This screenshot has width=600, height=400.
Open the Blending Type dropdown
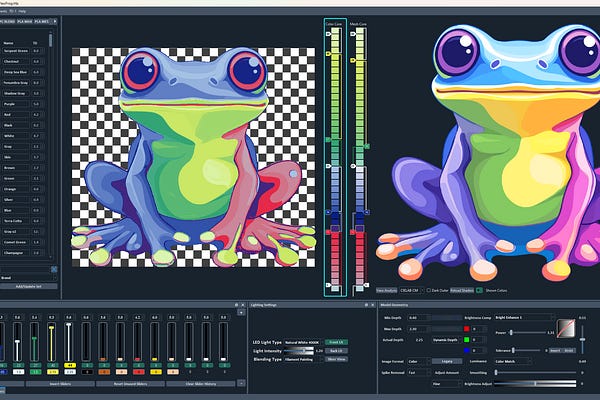pyautogui.click(x=303, y=359)
